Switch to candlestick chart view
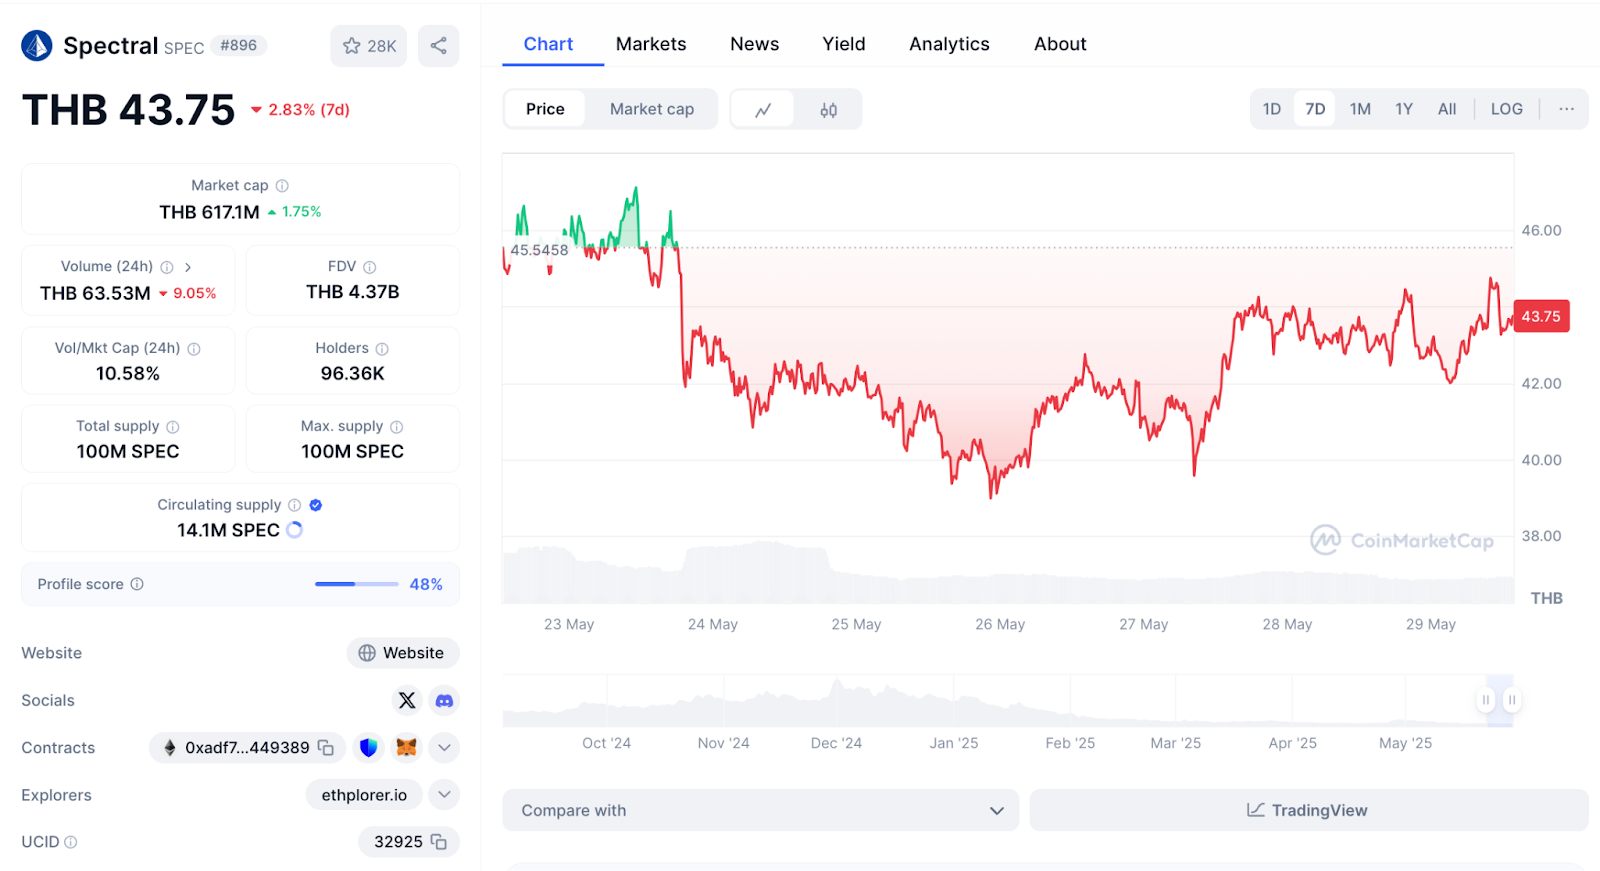This screenshot has width=1600, height=871. (828, 109)
